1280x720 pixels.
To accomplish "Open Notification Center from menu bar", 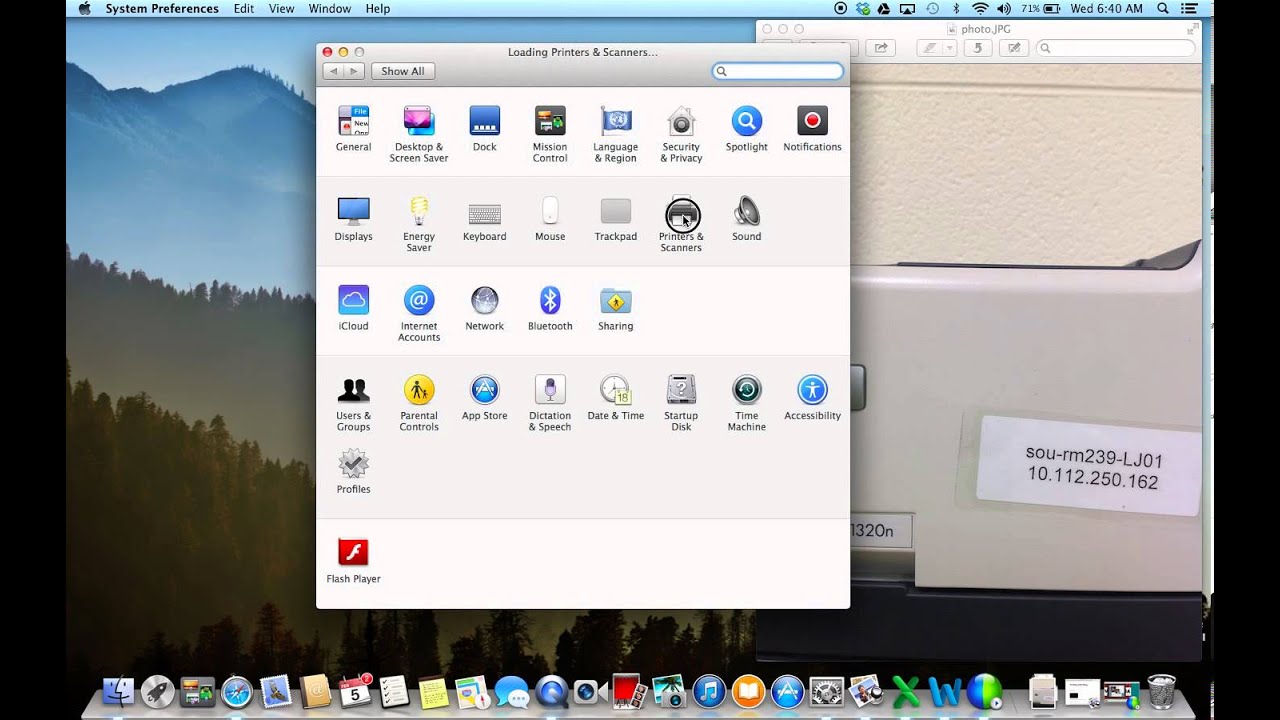I will (1190, 9).
